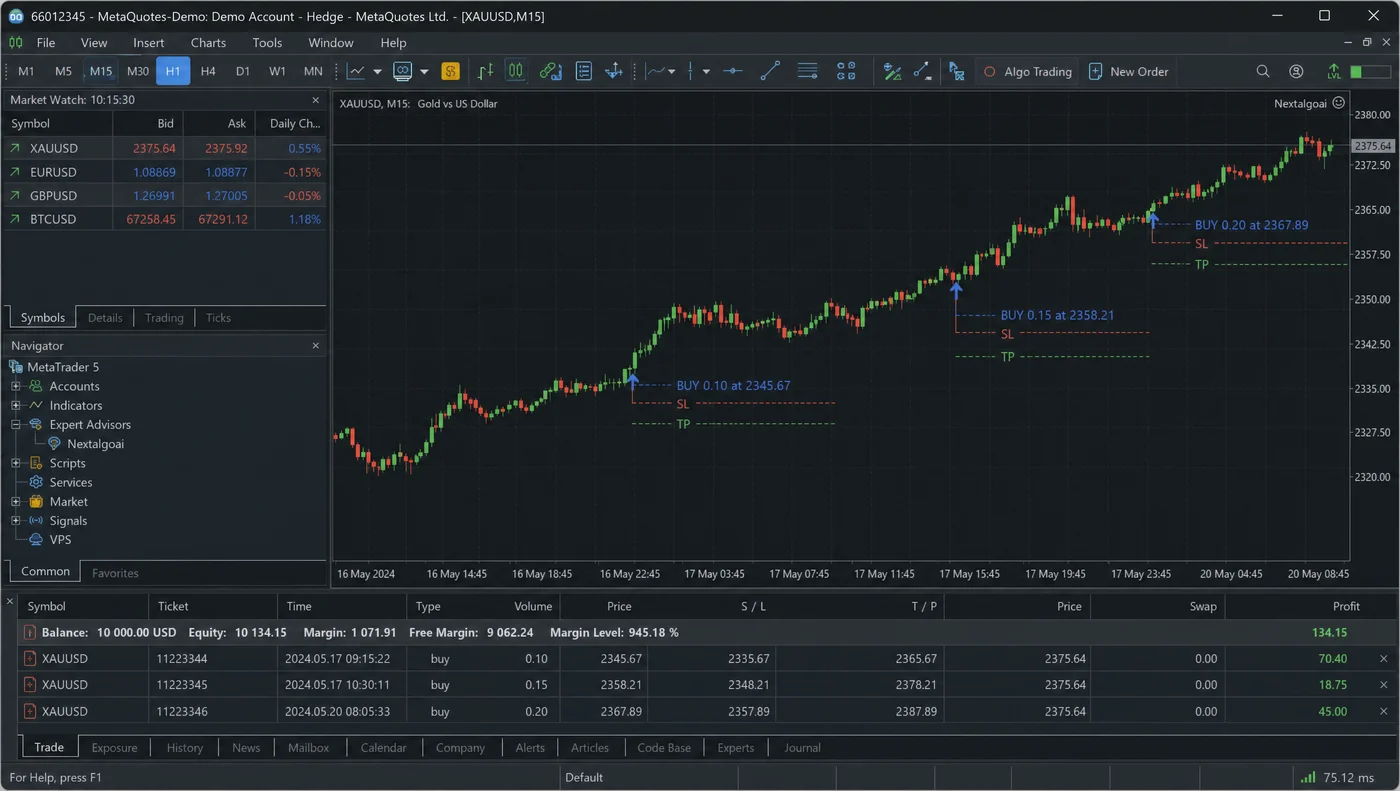The height and width of the screenshot is (791, 1400).
Task: Switch to W1 timeframe
Action: pyautogui.click(x=278, y=71)
